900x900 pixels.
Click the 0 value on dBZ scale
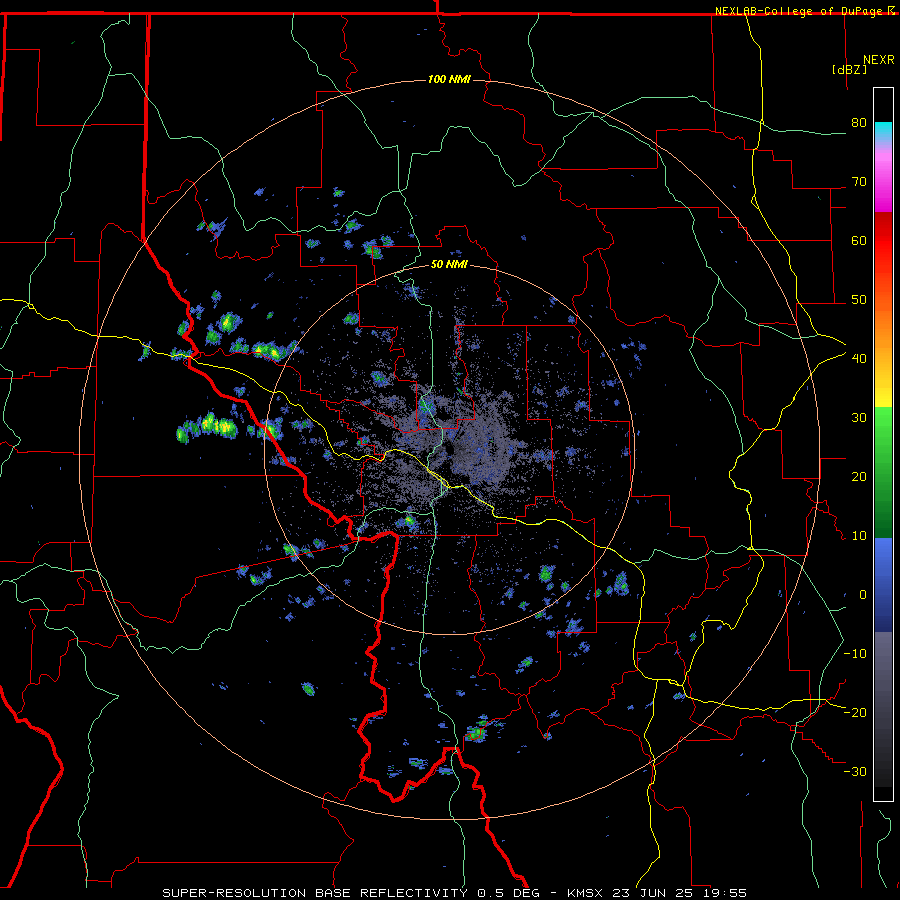tap(862, 595)
